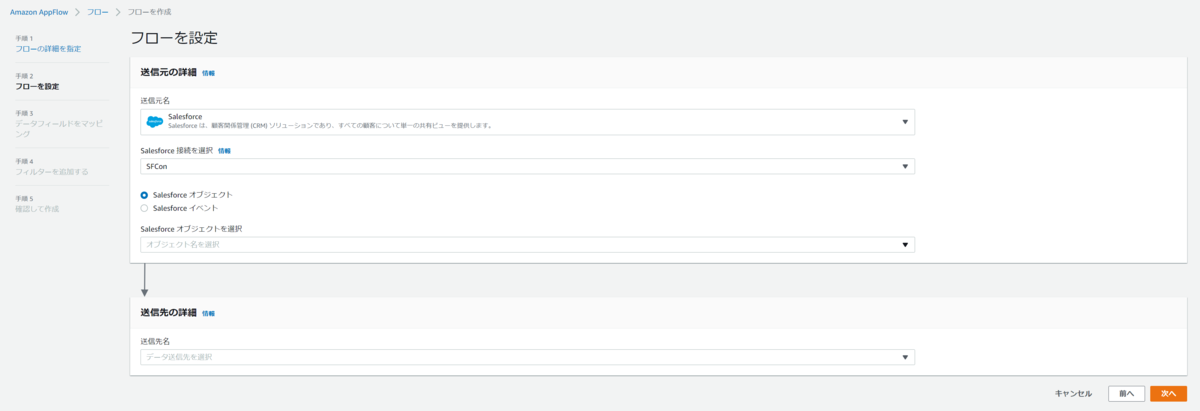1200x411 pixels.
Task: Click the Salesforce オブジェクトを選択 label
Action: (x=191, y=228)
